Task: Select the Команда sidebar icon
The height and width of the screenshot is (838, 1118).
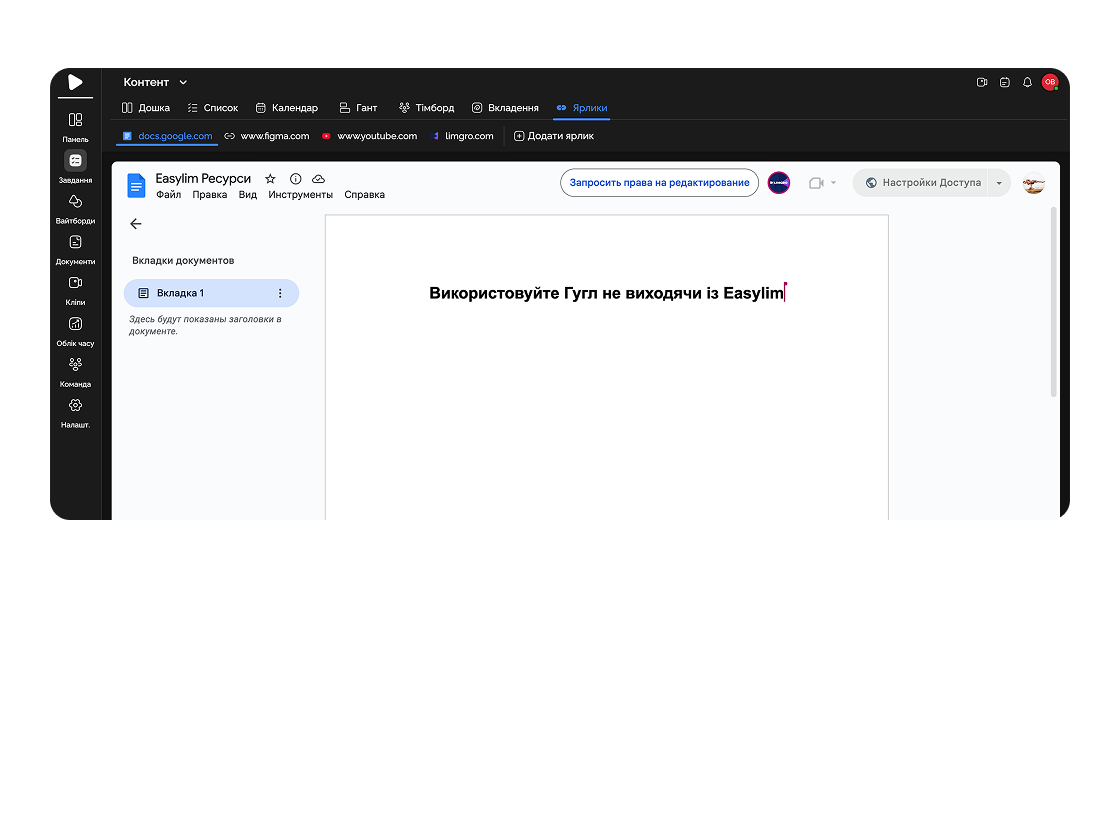Action: pos(75,366)
